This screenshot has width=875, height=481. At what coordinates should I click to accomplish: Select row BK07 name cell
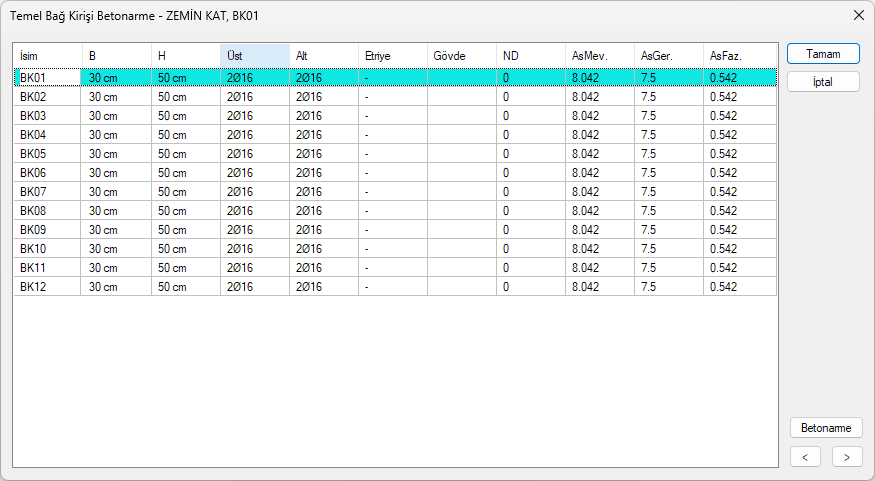tap(47, 191)
